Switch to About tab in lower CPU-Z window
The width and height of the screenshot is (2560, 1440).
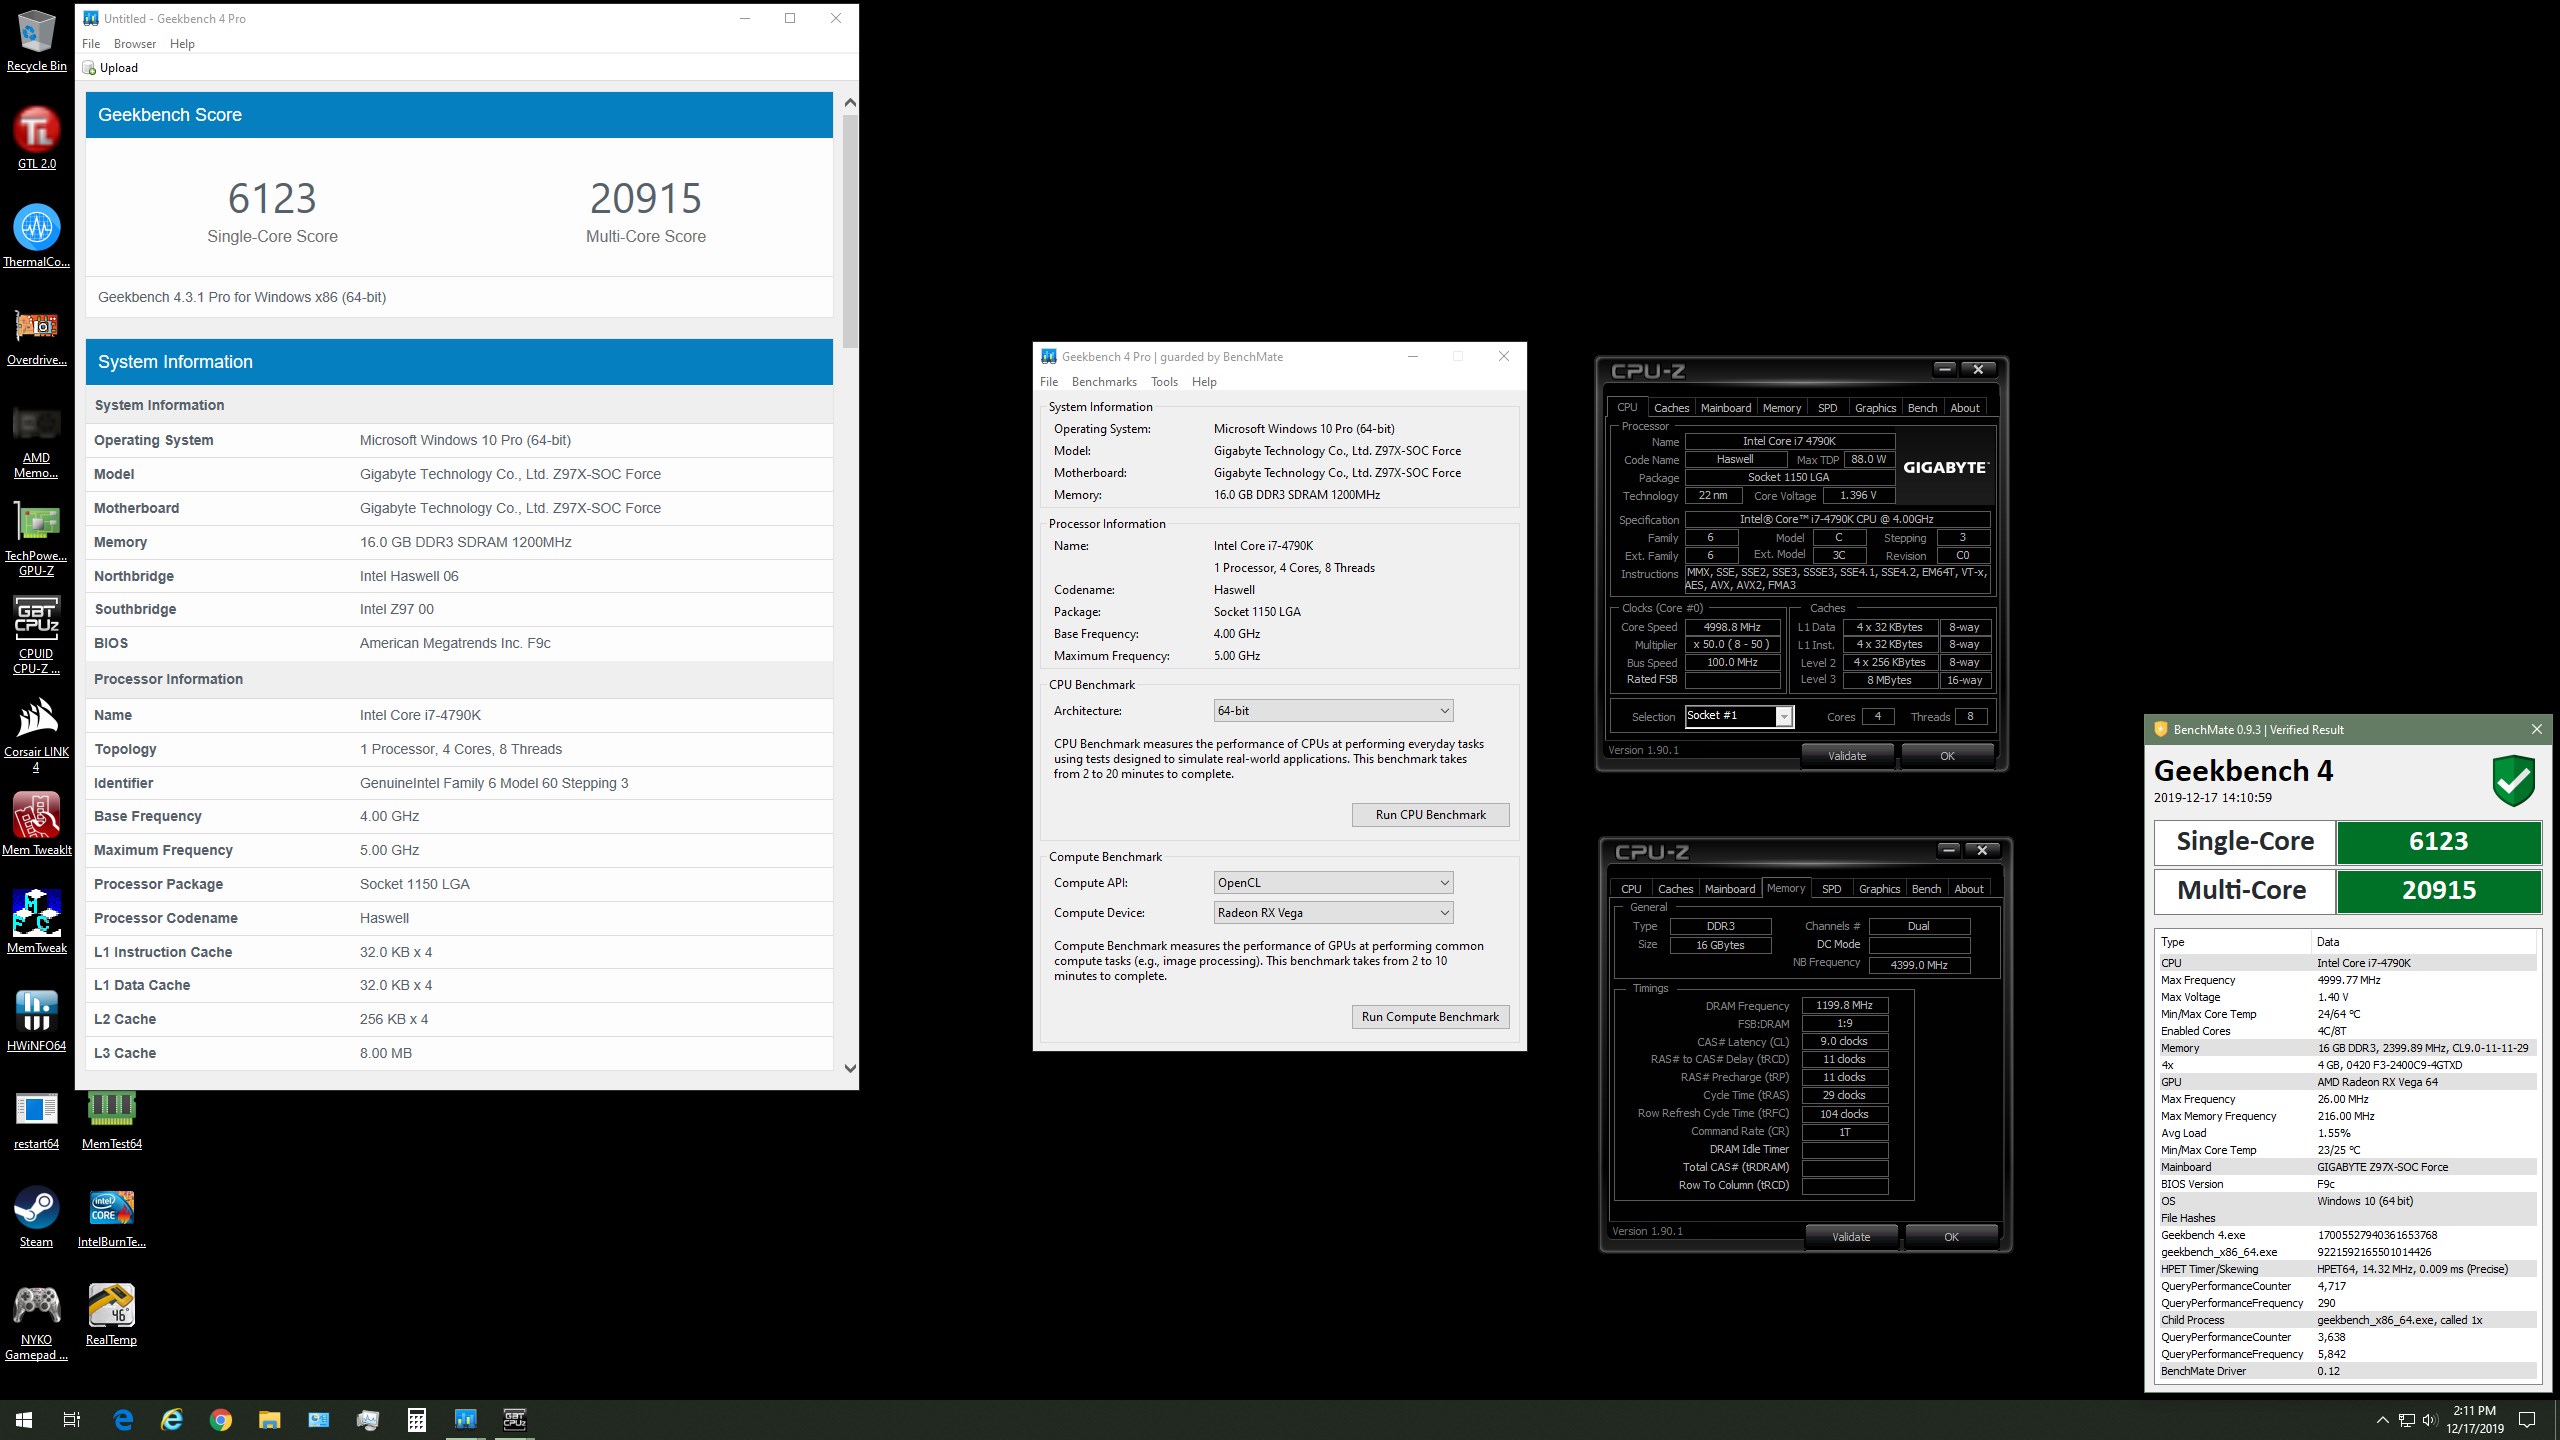[x=1969, y=889]
